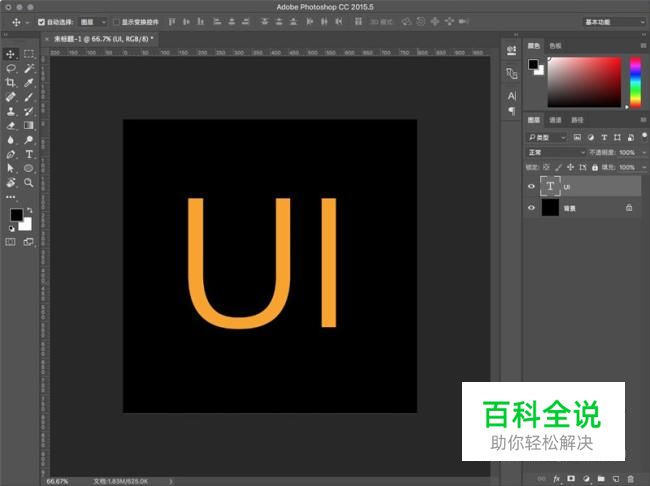Select the Zoom magnifier tool

click(29, 183)
